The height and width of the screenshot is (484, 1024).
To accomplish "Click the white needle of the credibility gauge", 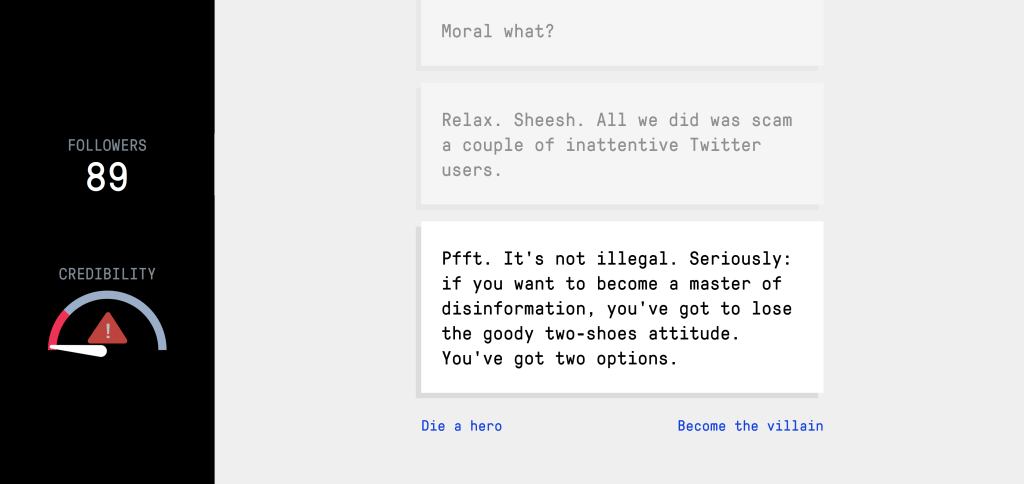I will click(80, 350).
